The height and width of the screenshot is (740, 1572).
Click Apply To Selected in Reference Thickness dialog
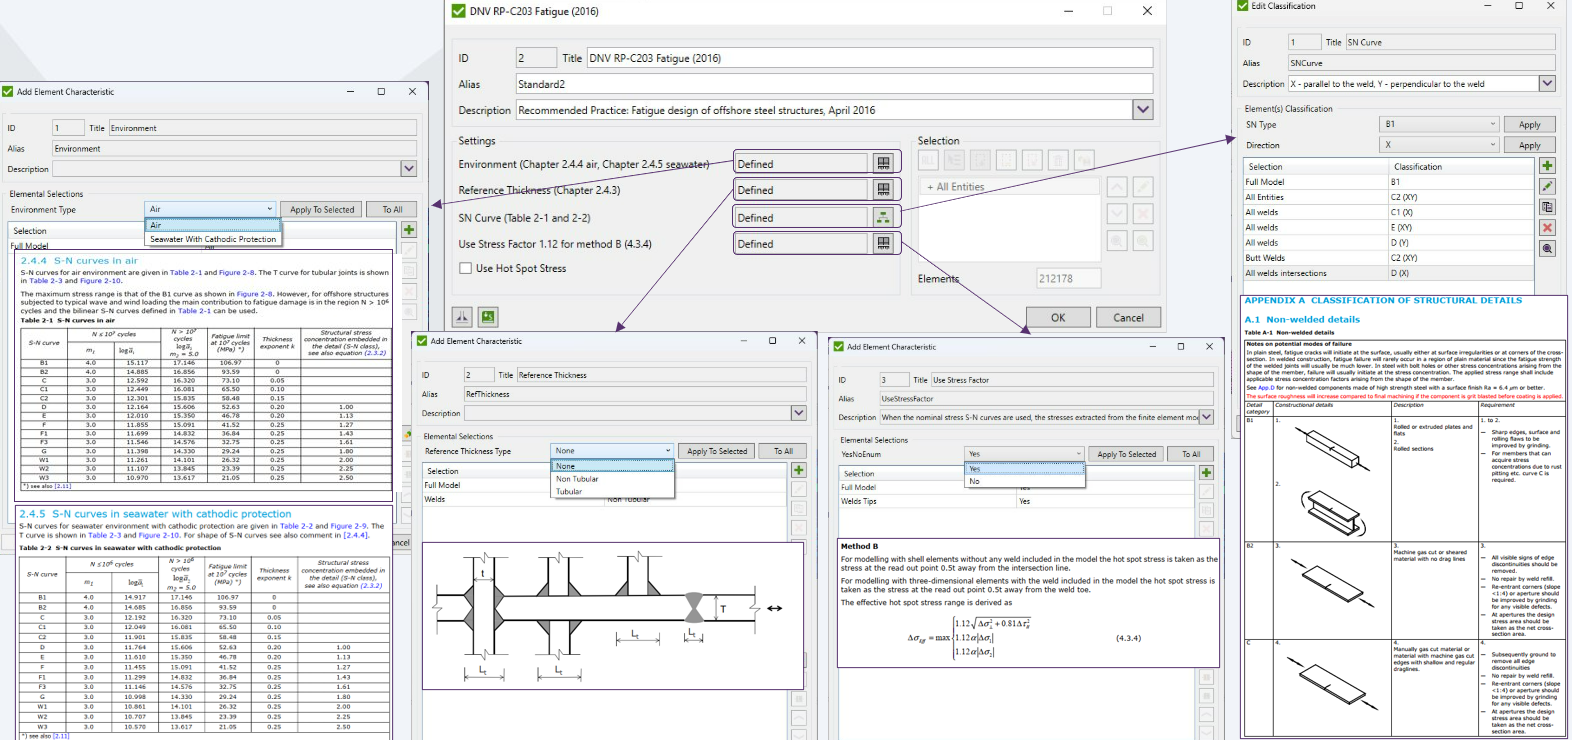[717, 451]
